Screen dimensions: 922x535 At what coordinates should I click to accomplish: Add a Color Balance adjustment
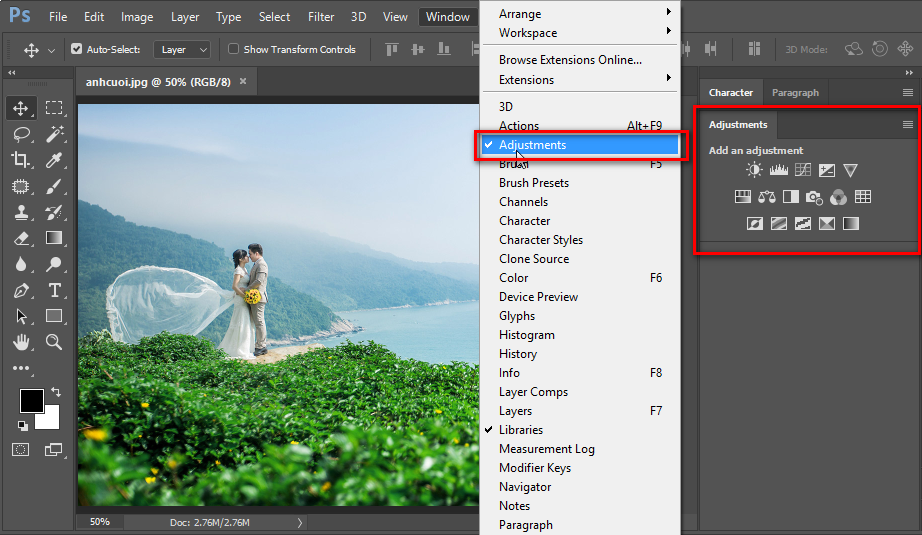coord(767,197)
